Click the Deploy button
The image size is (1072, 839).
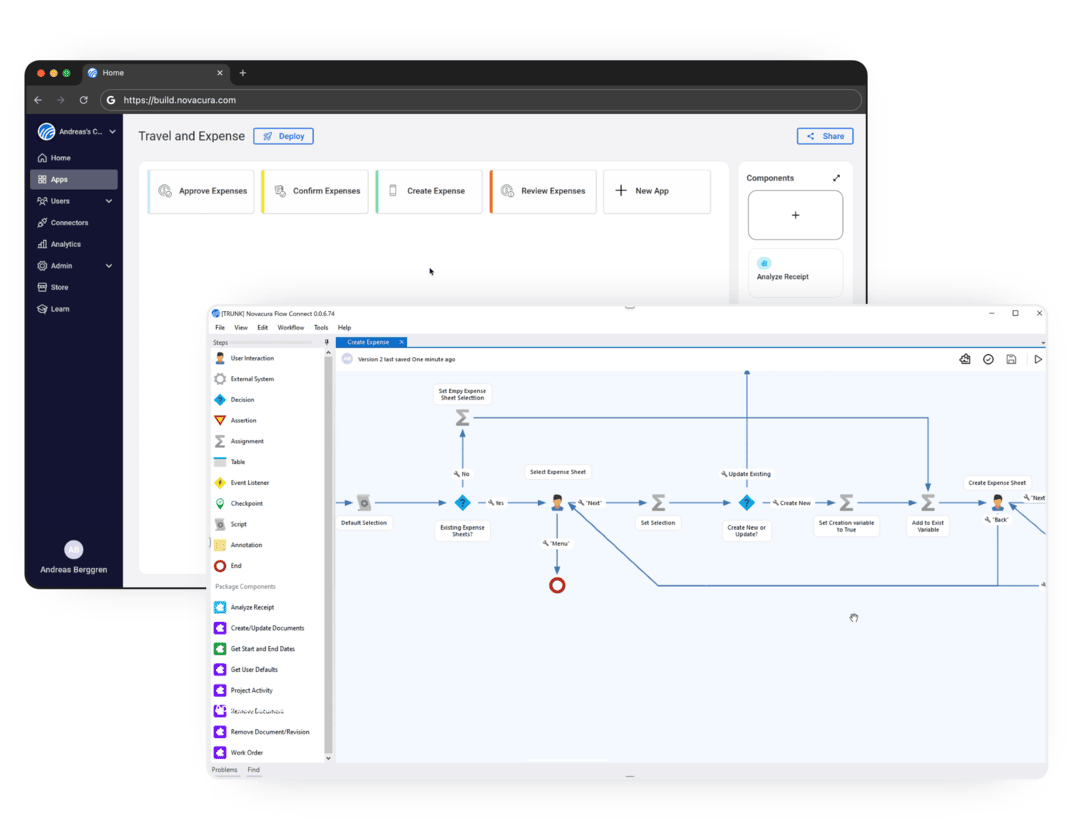[x=283, y=136]
